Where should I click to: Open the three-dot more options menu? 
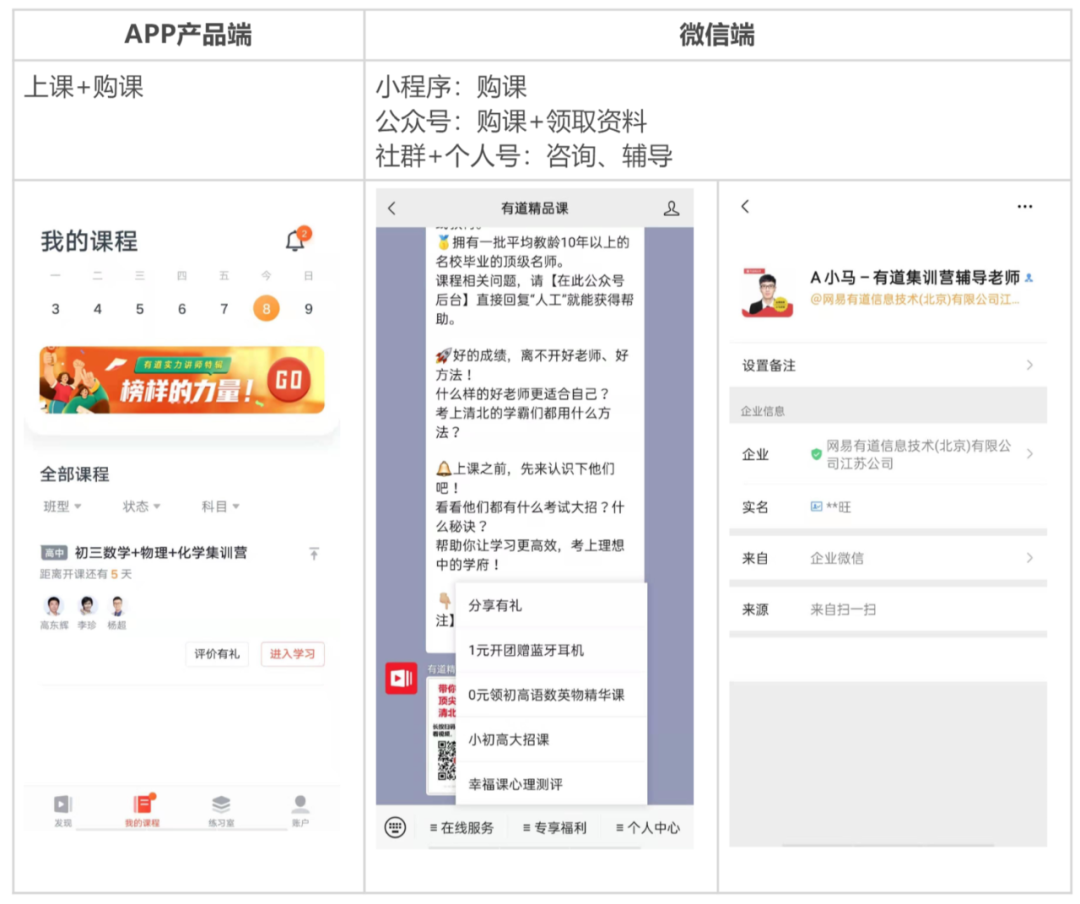click(1025, 206)
